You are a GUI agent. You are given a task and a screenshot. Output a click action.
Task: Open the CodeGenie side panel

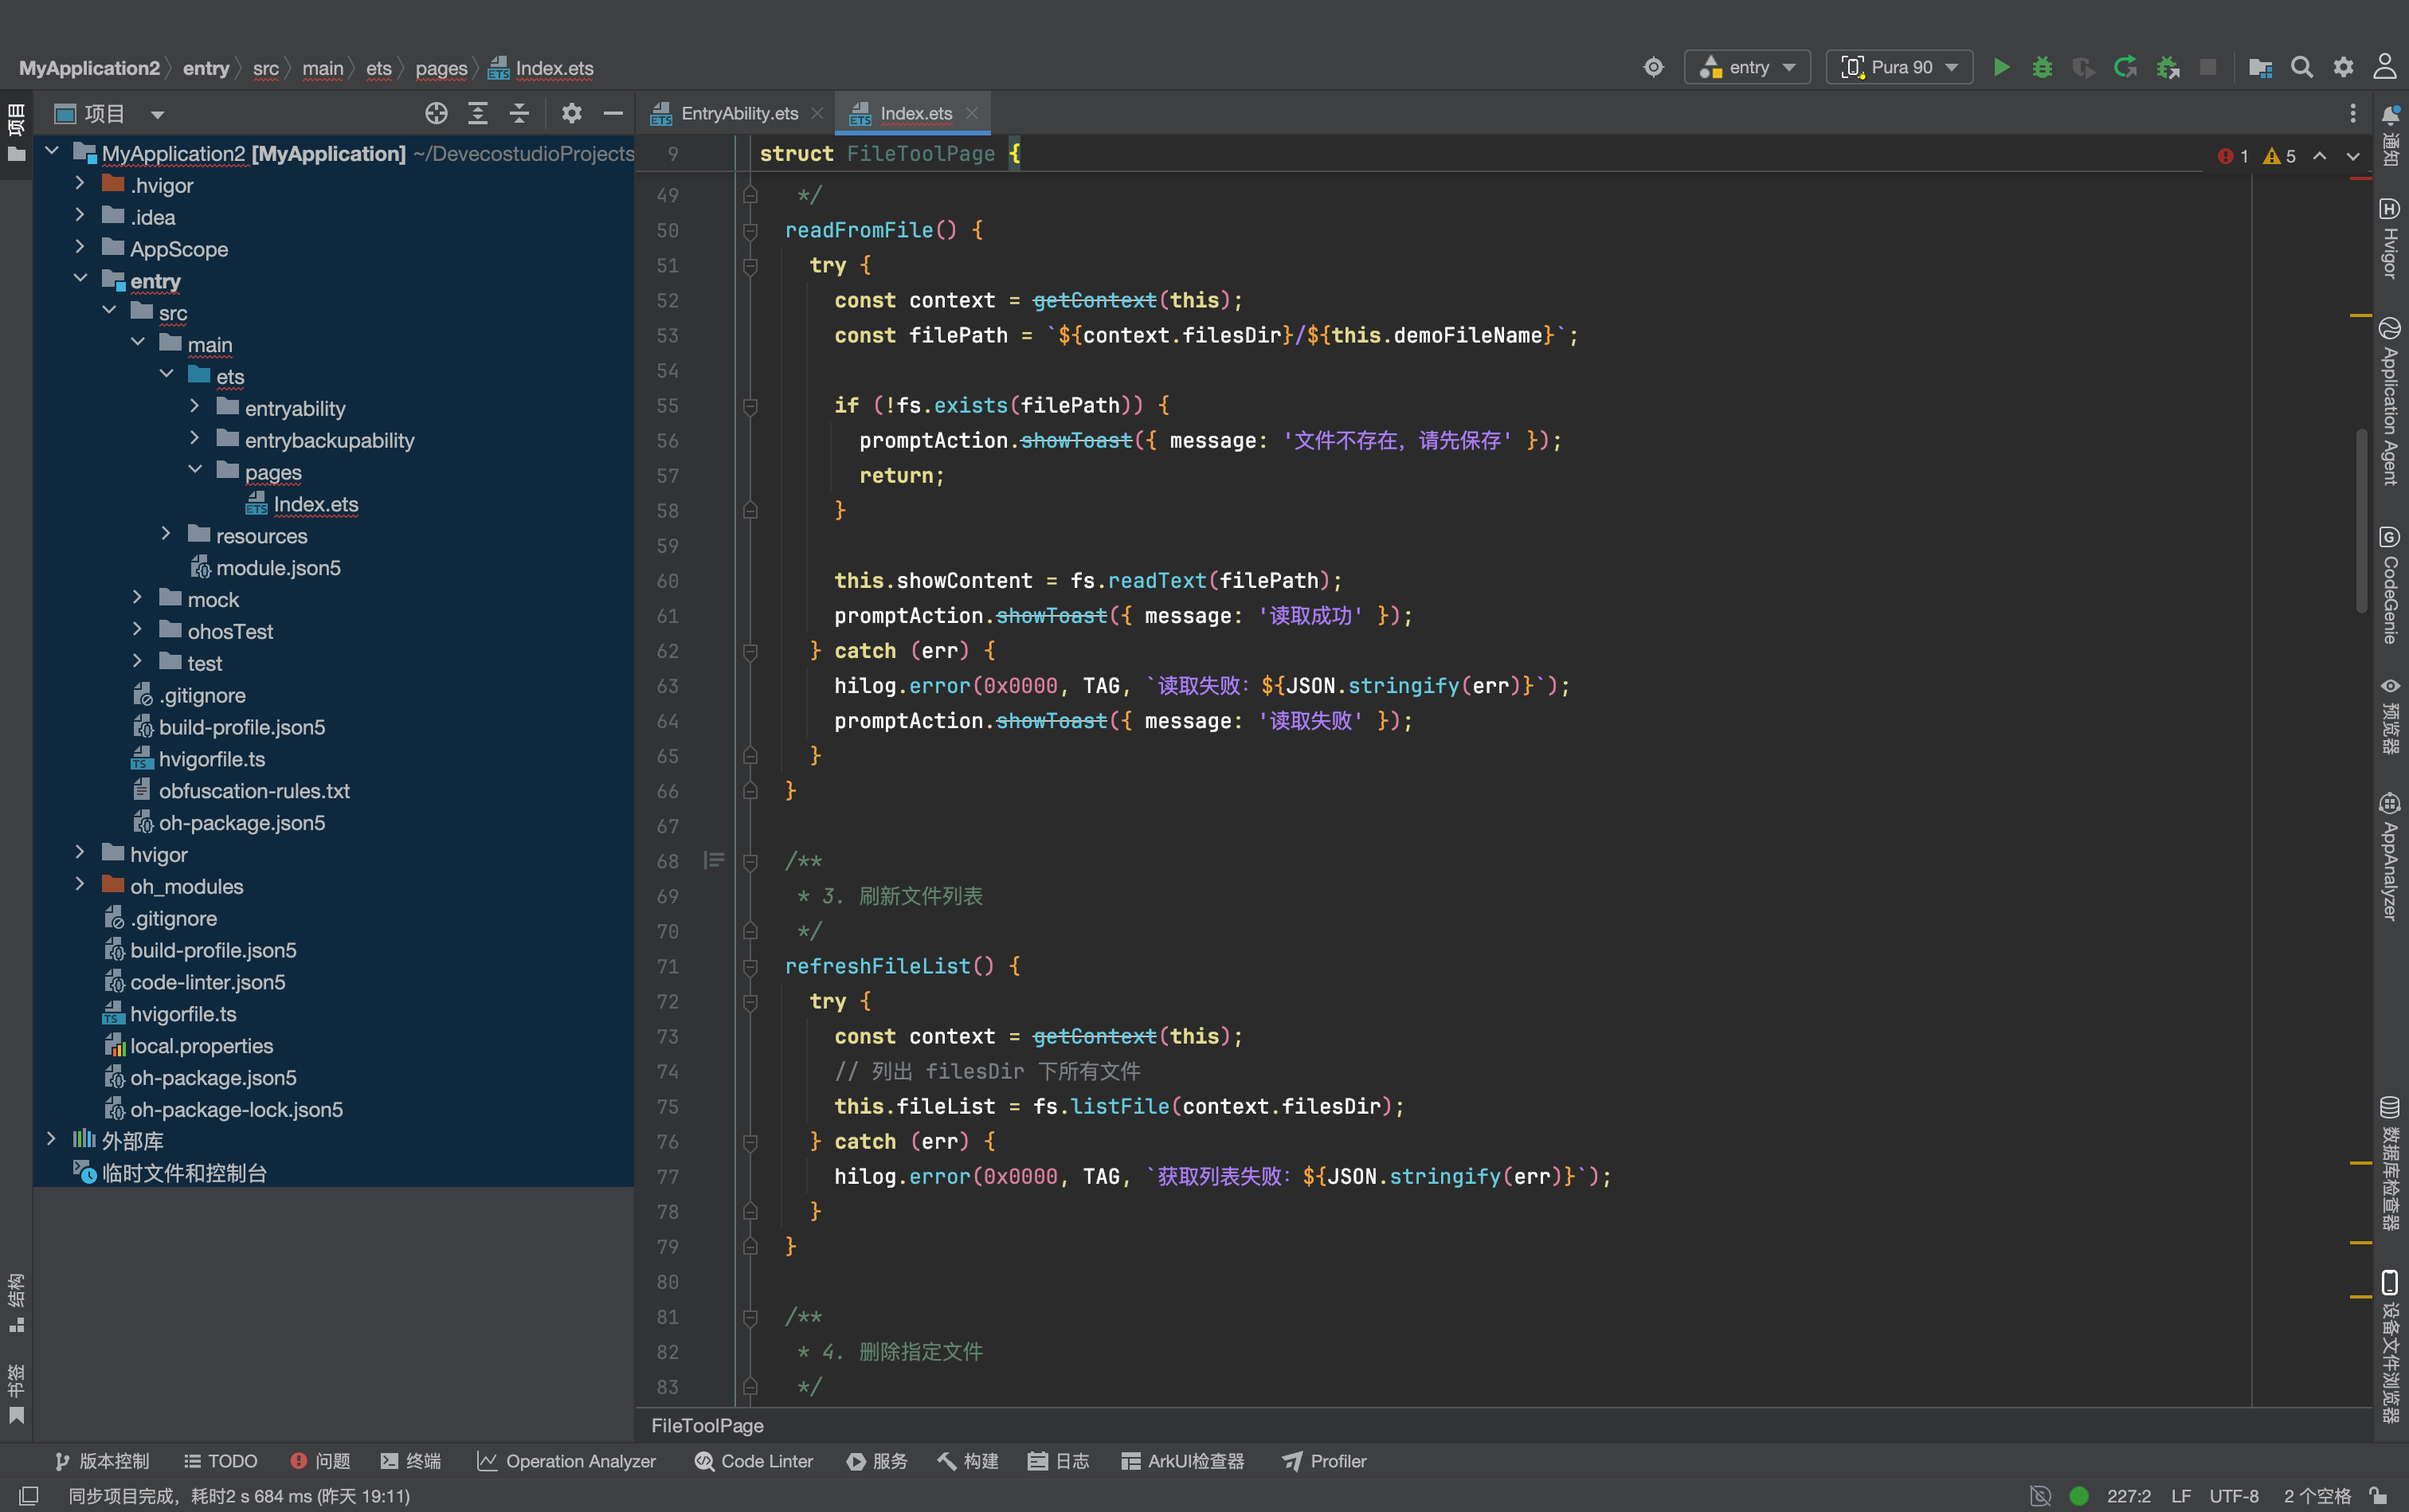click(x=2390, y=585)
